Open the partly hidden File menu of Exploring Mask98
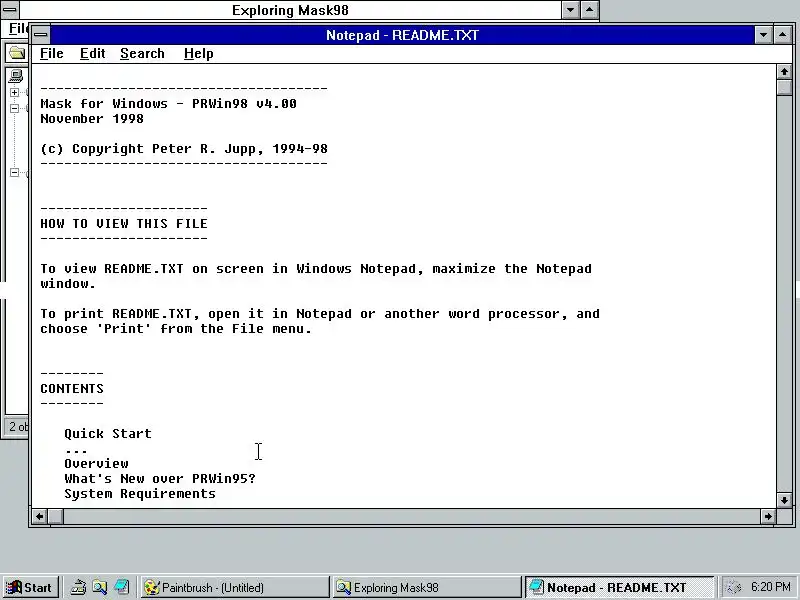Viewport: 800px width, 600px height. (x=18, y=29)
